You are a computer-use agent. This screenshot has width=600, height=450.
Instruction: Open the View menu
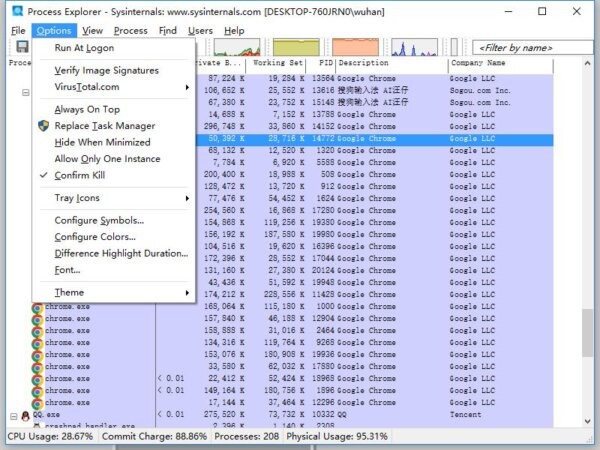pos(92,31)
